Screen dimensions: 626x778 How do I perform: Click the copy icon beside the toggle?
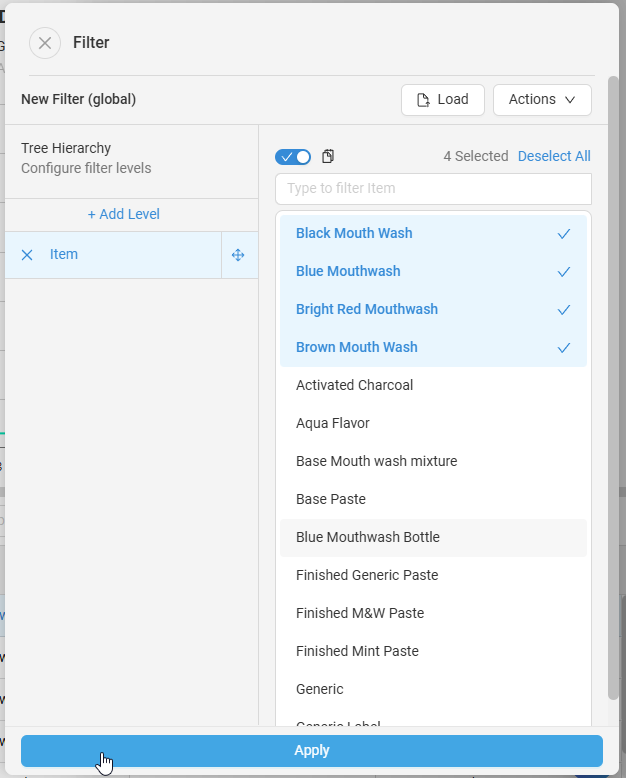(x=328, y=156)
